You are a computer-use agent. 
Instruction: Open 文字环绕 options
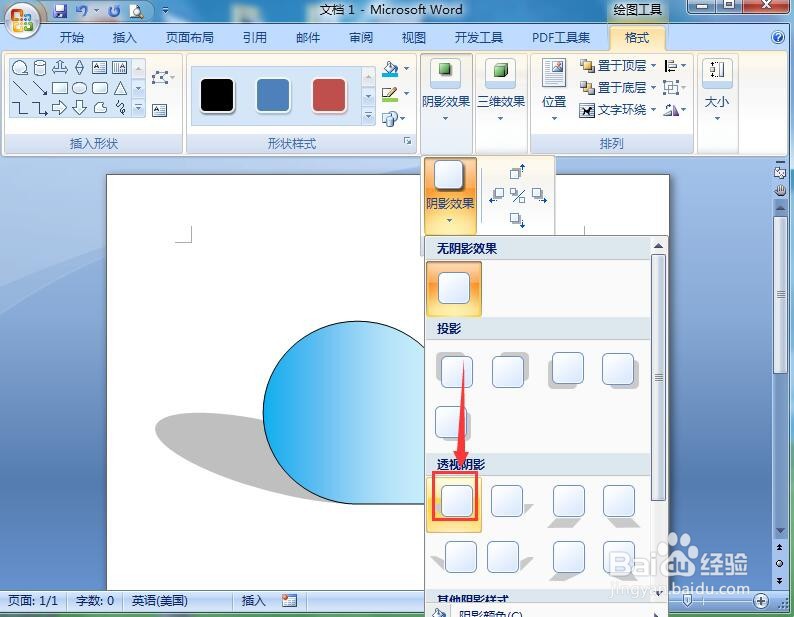617,109
